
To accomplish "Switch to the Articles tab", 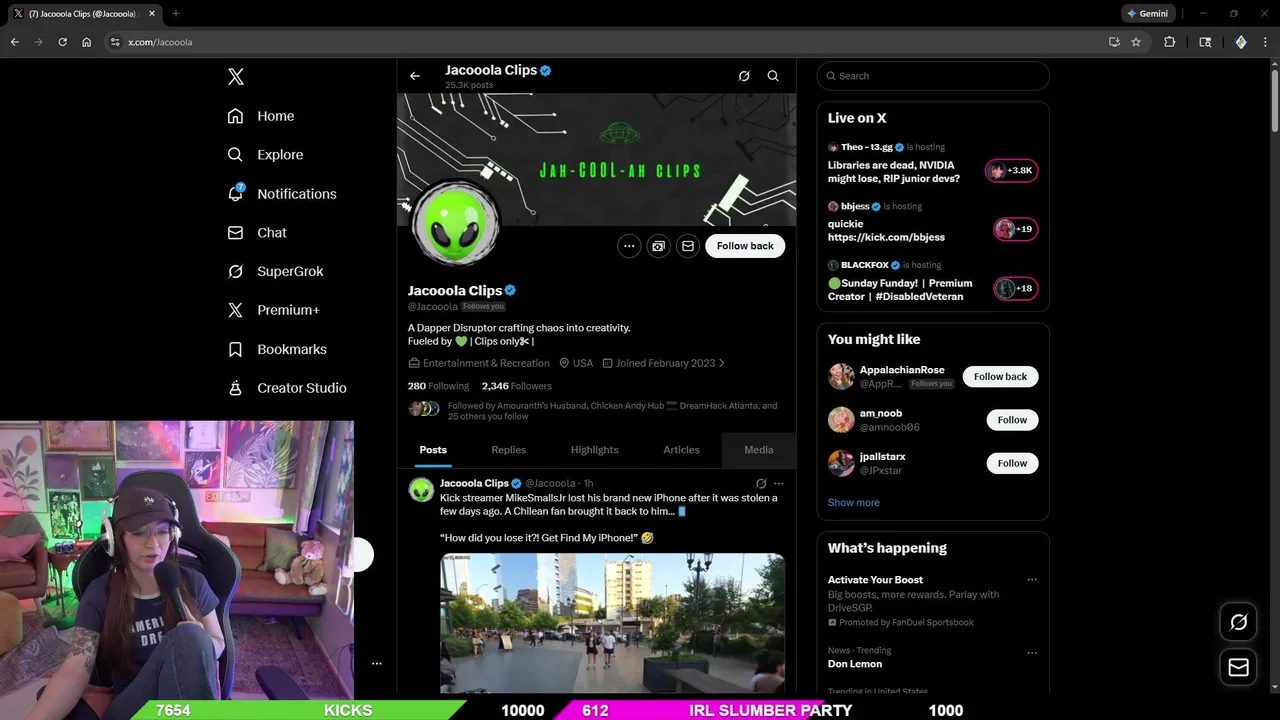I will point(681,450).
